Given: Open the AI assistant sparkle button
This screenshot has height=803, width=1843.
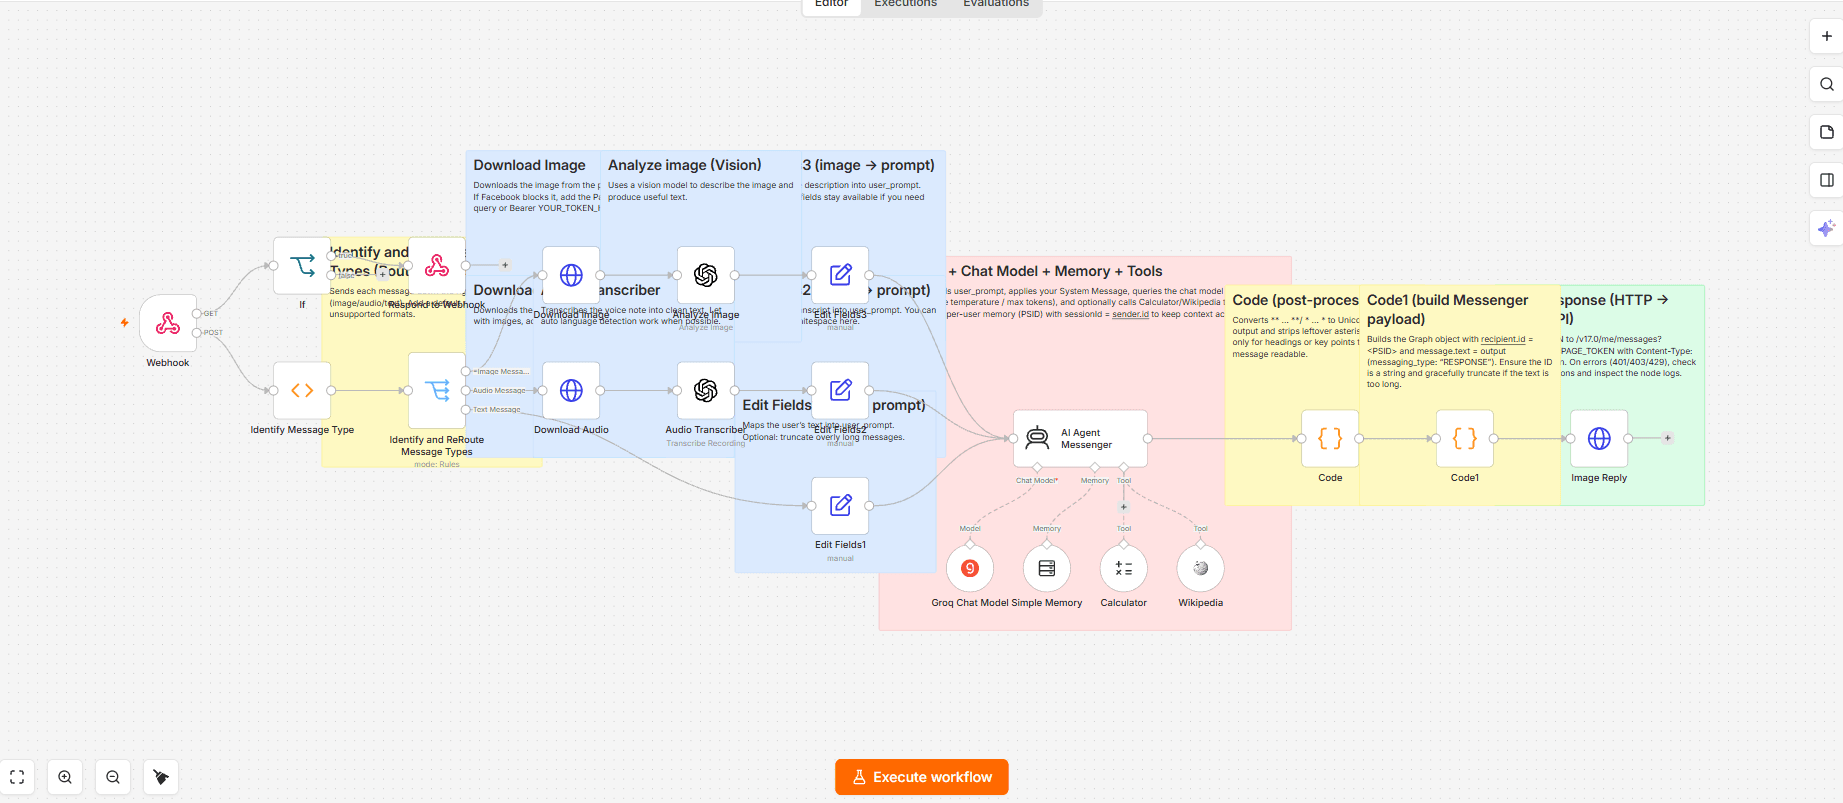Looking at the screenshot, I should (1827, 228).
